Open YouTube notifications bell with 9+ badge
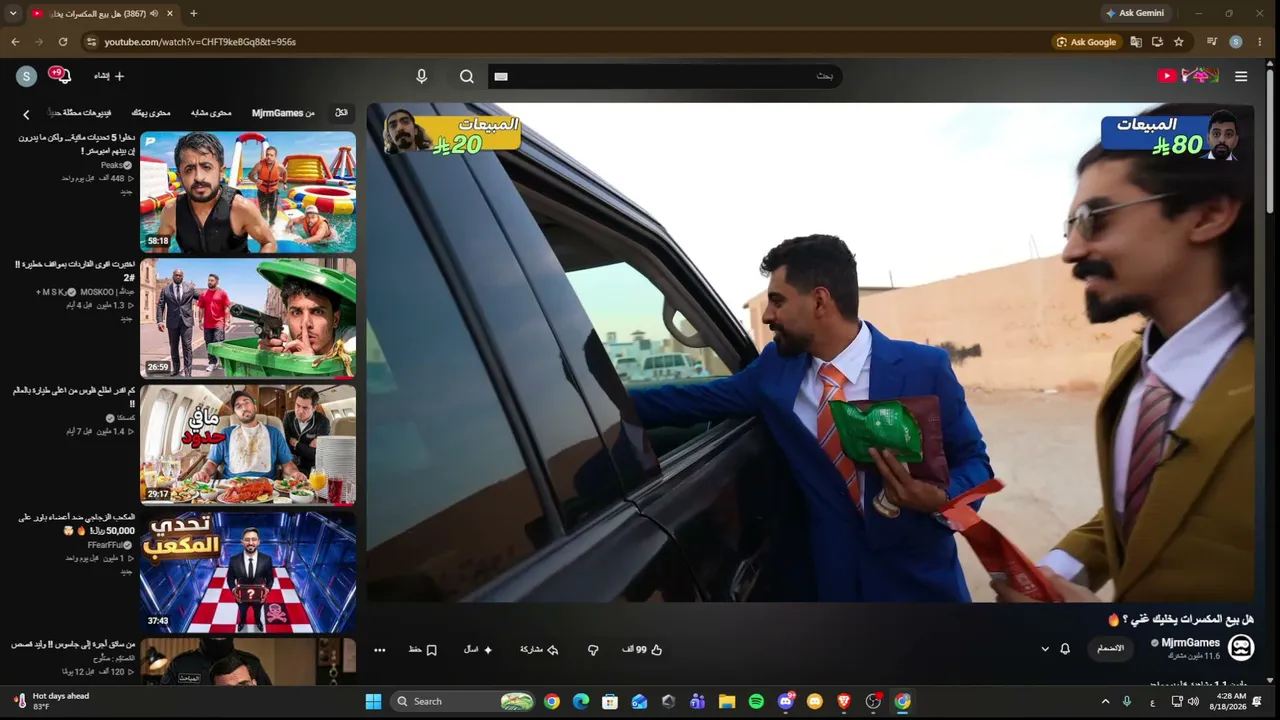 [62, 76]
